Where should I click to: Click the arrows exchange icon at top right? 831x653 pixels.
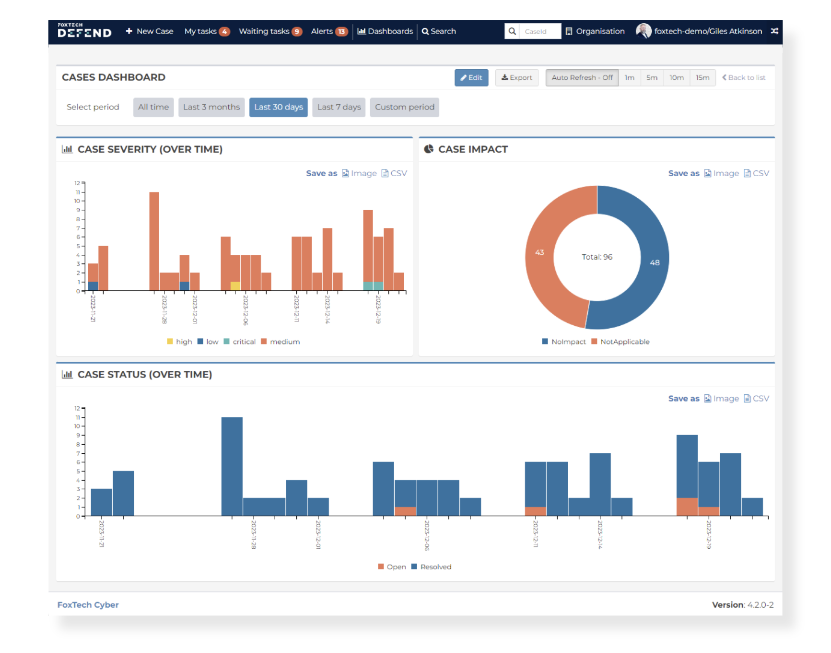[772, 30]
